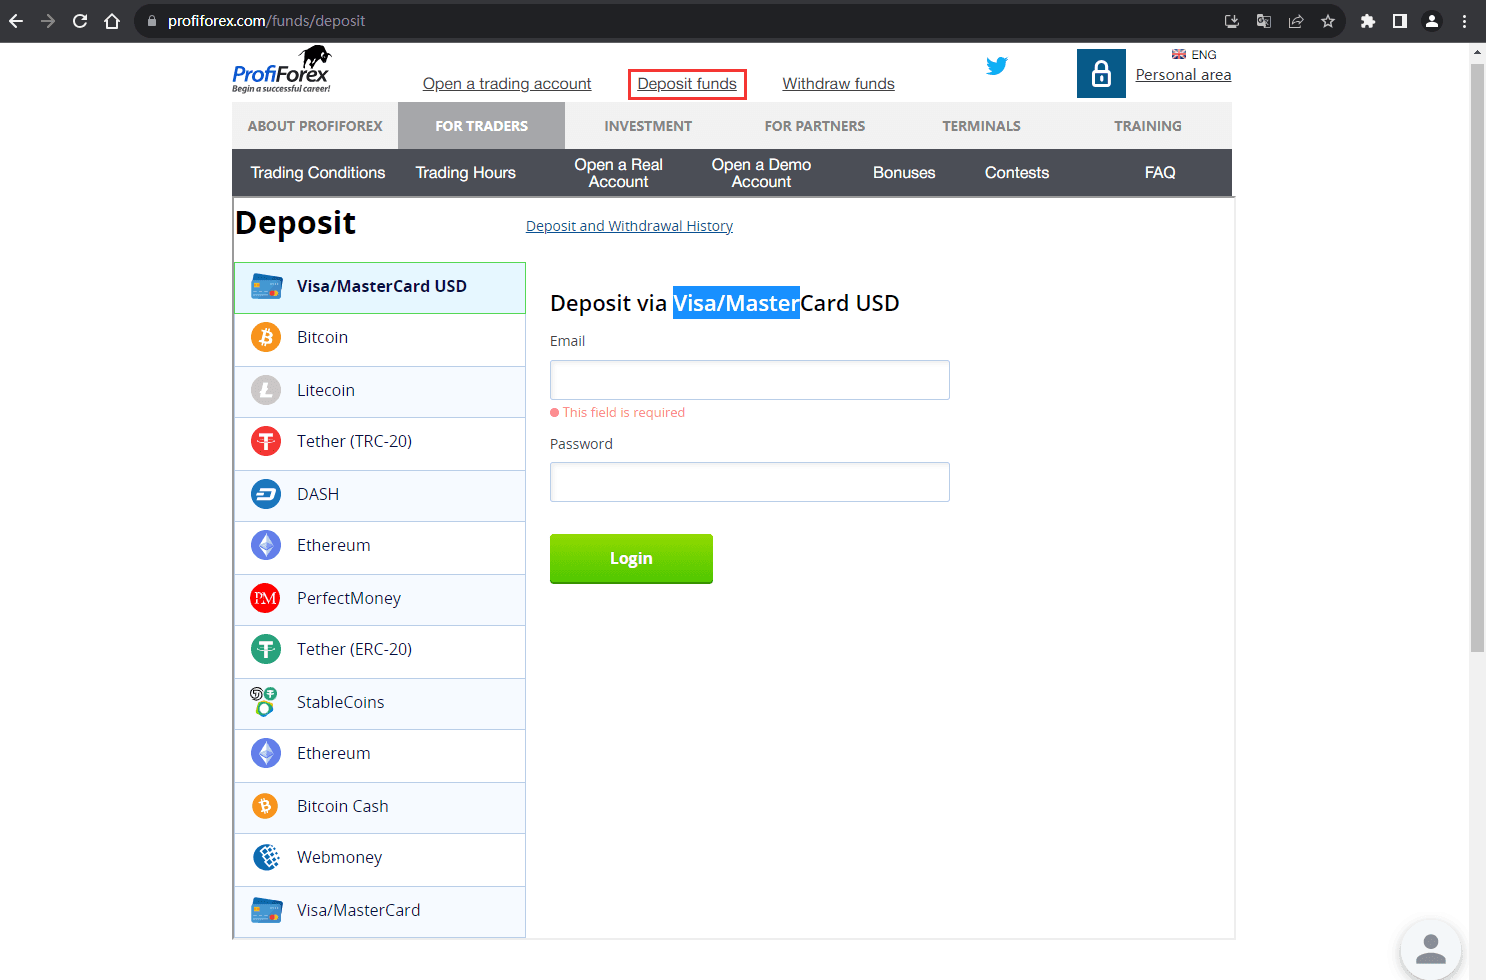The width and height of the screenshot is (1486, 980).
Task: Click the green Tether ERC-20 icon
Action: pyautogui.click(x=266, y=649)
